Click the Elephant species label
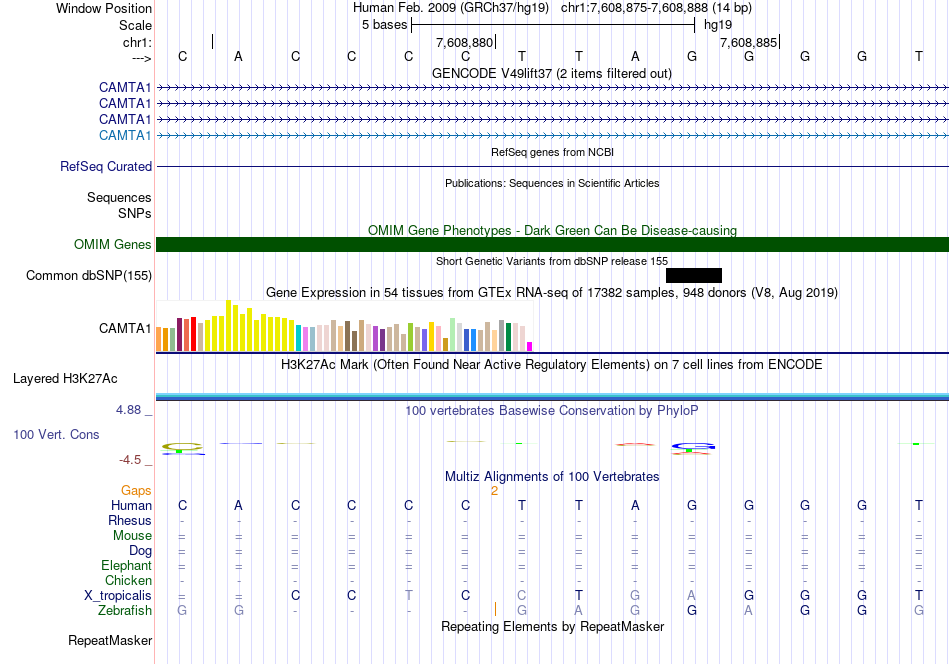This screenshot has height=664, width=950. (x=127, y=565)
